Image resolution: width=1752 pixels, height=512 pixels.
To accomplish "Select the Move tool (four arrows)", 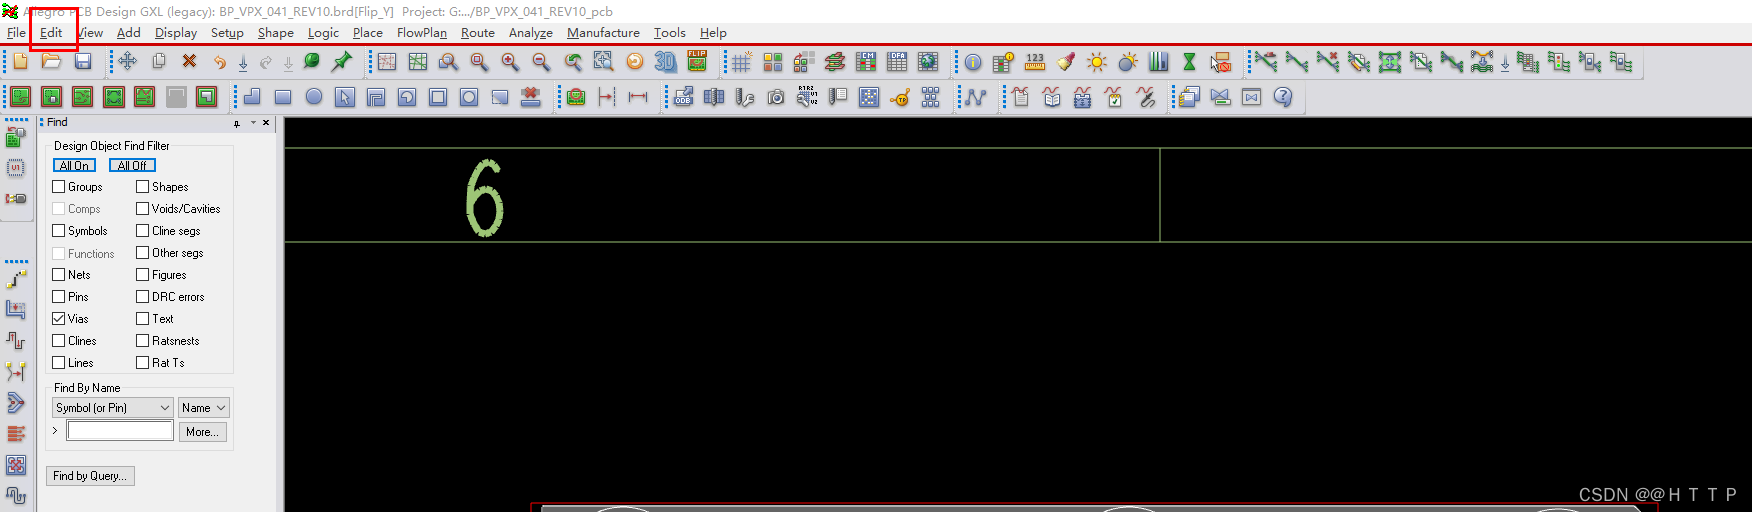I will [127, 62].
